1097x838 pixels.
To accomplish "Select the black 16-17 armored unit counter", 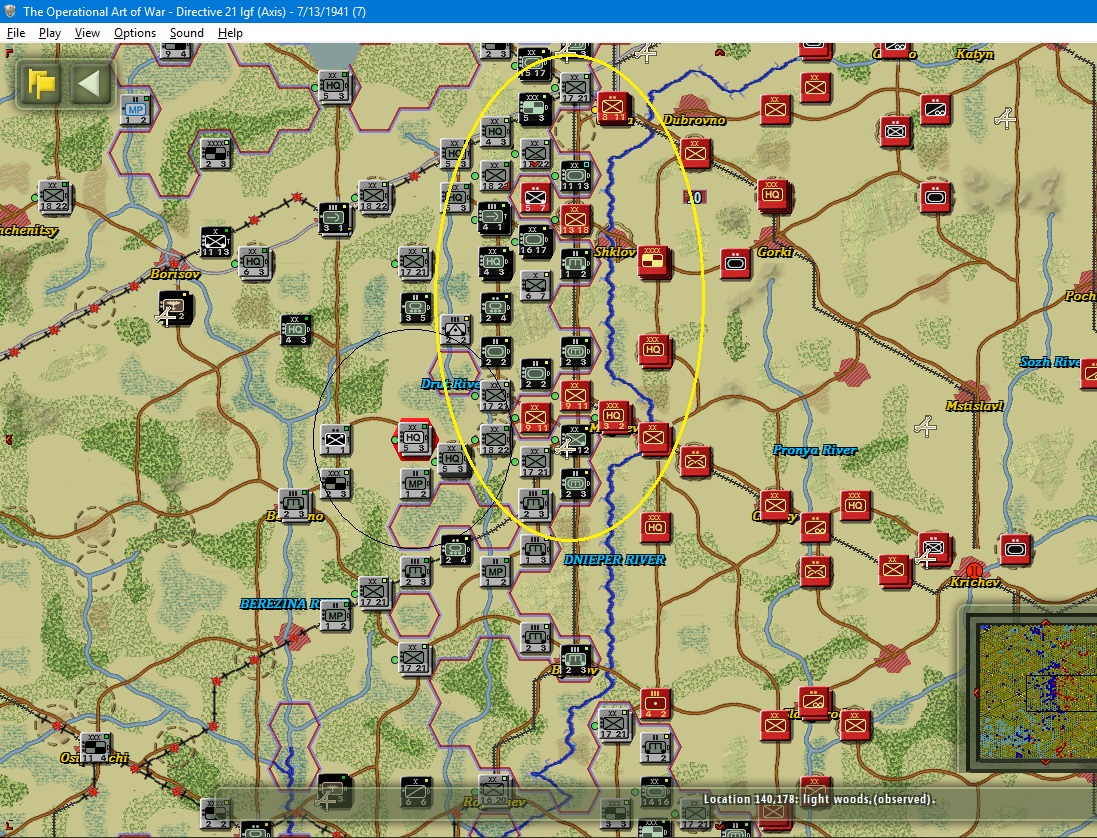I will click(535, 240).
